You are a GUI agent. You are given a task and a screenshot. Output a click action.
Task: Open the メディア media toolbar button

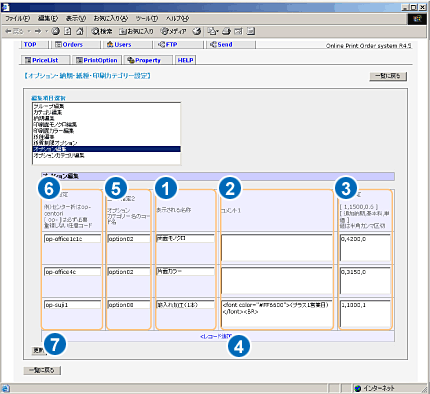pyautogui.click(x=173, y=31)
